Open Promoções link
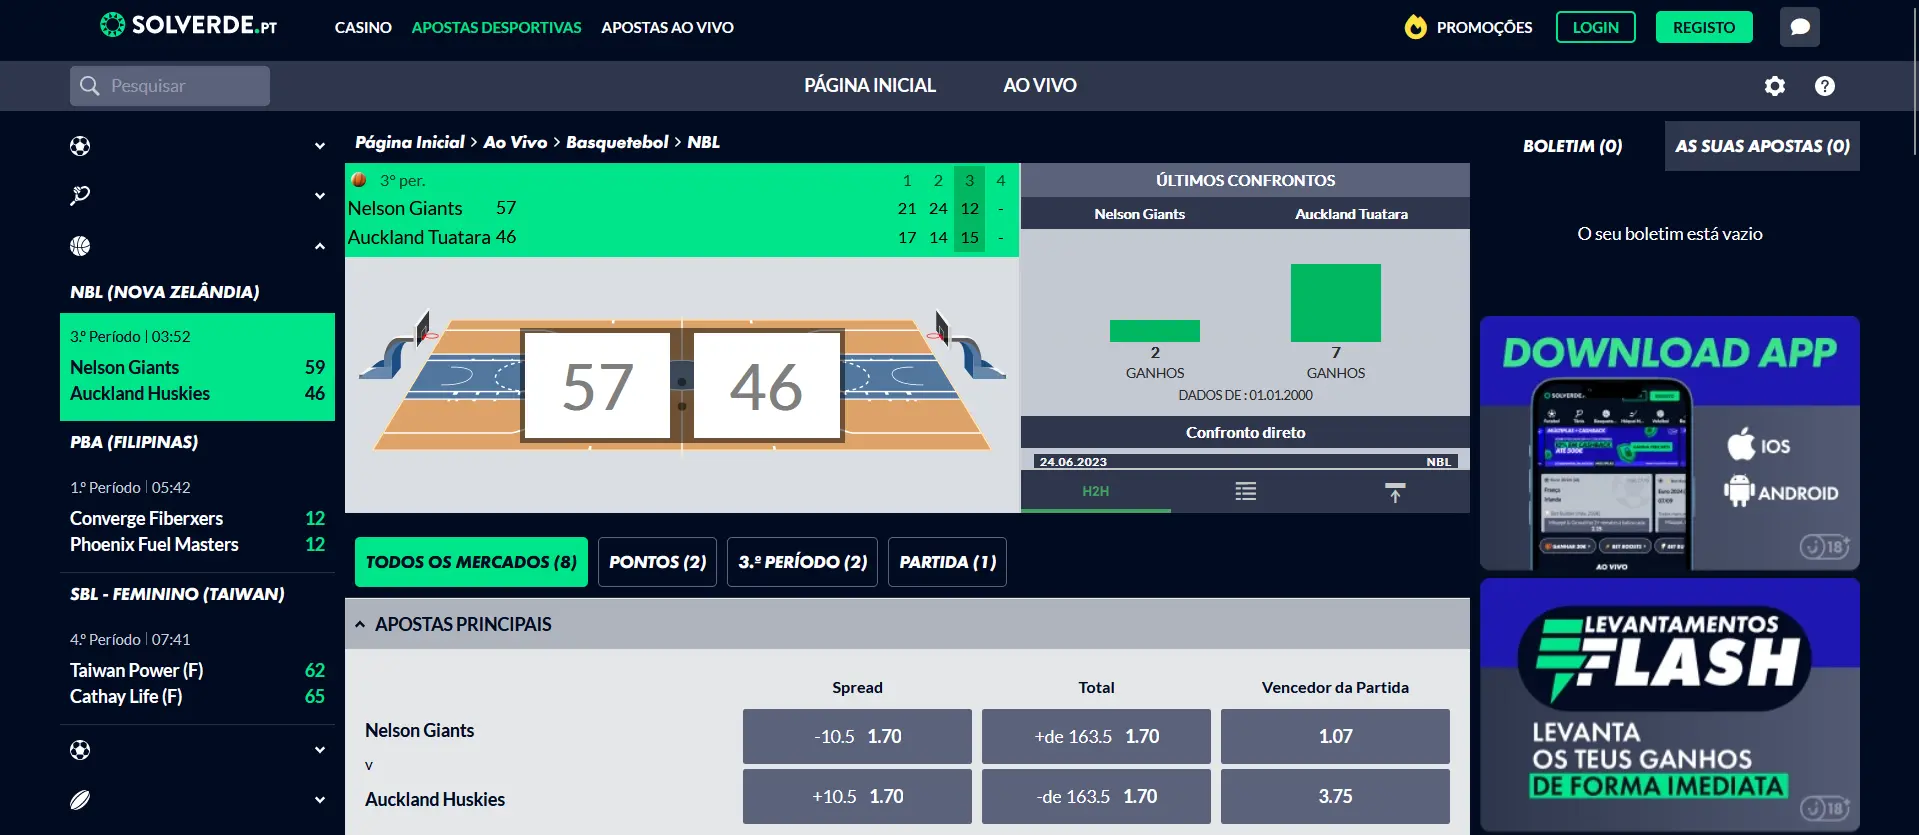 tap(1484, 28)
